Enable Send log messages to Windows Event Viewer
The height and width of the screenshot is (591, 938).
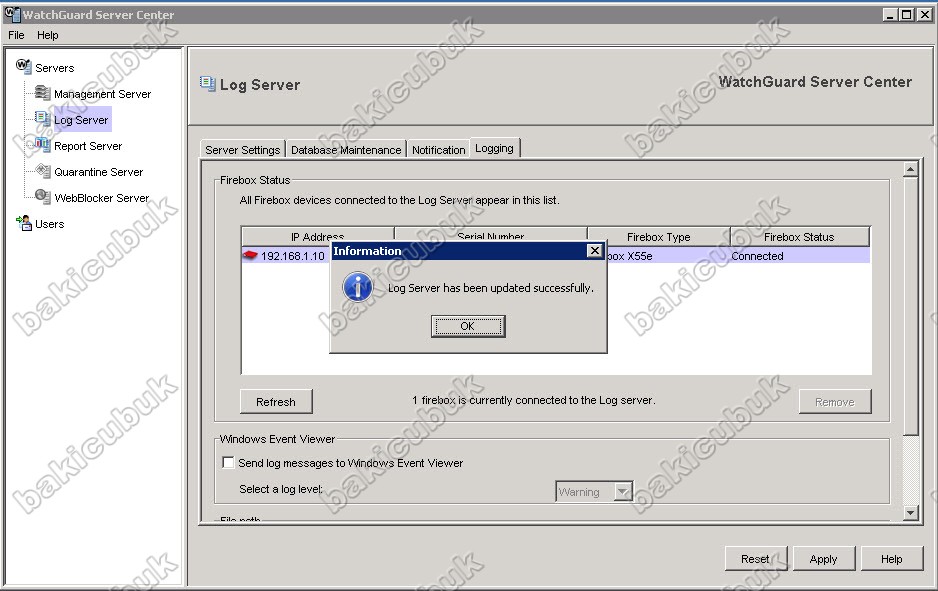click(x=228, y=462)
